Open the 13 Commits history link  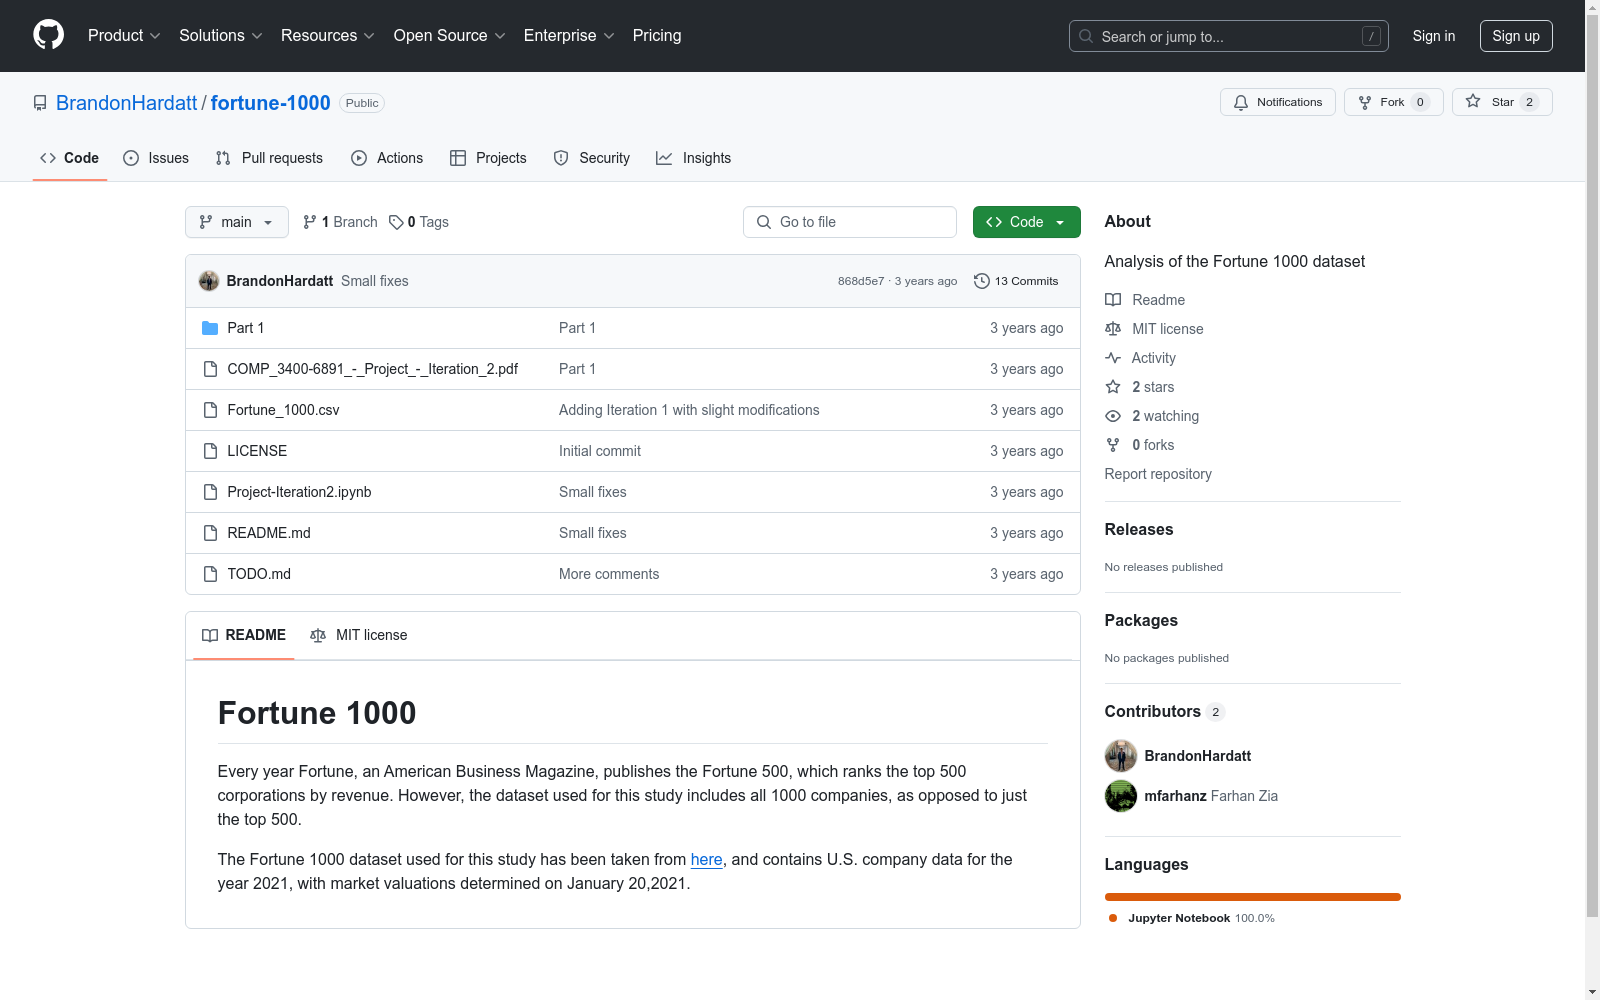click(1016, 281)
